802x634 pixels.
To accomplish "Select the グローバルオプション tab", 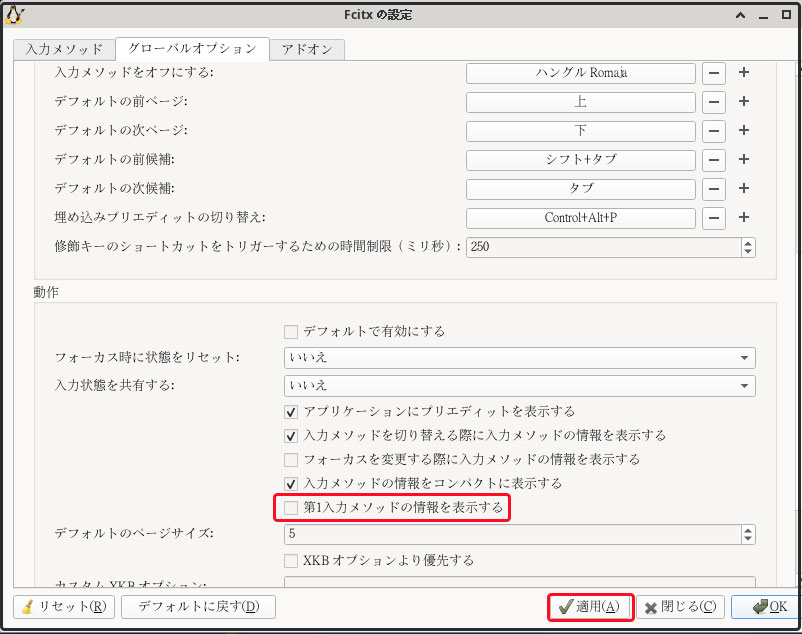I will click(192, 49).
